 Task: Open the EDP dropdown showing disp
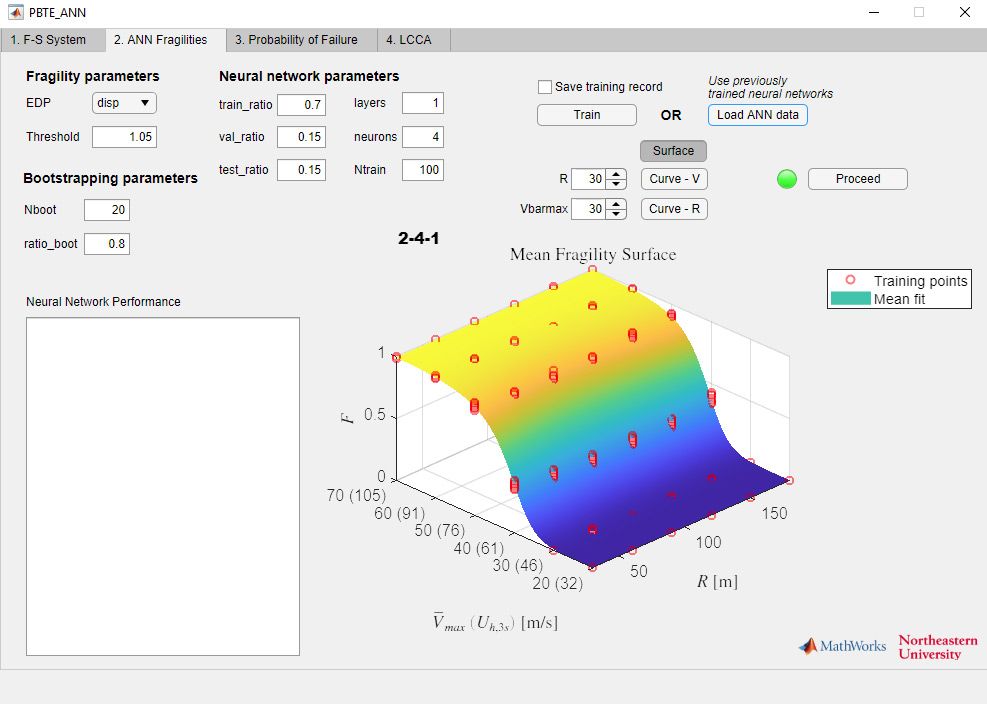[x=123, y=102]
